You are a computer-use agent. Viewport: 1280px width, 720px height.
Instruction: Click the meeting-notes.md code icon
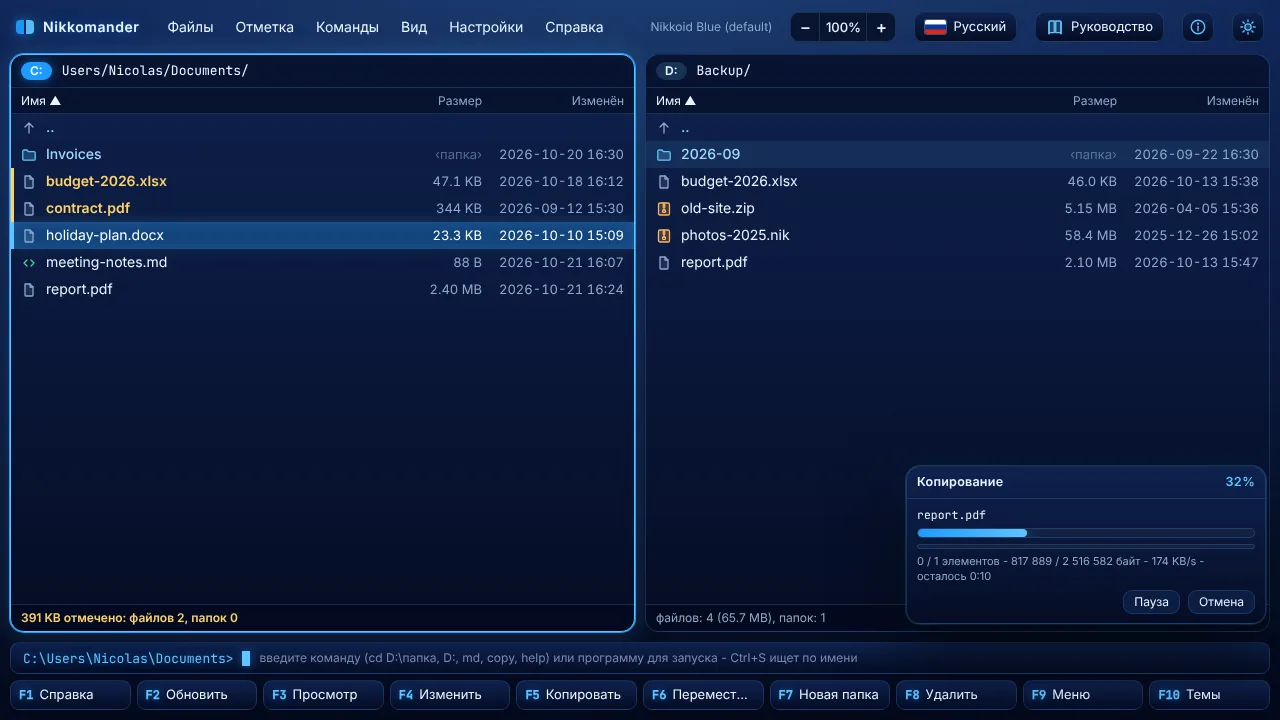pyautogui.click(x=29, y=262)
